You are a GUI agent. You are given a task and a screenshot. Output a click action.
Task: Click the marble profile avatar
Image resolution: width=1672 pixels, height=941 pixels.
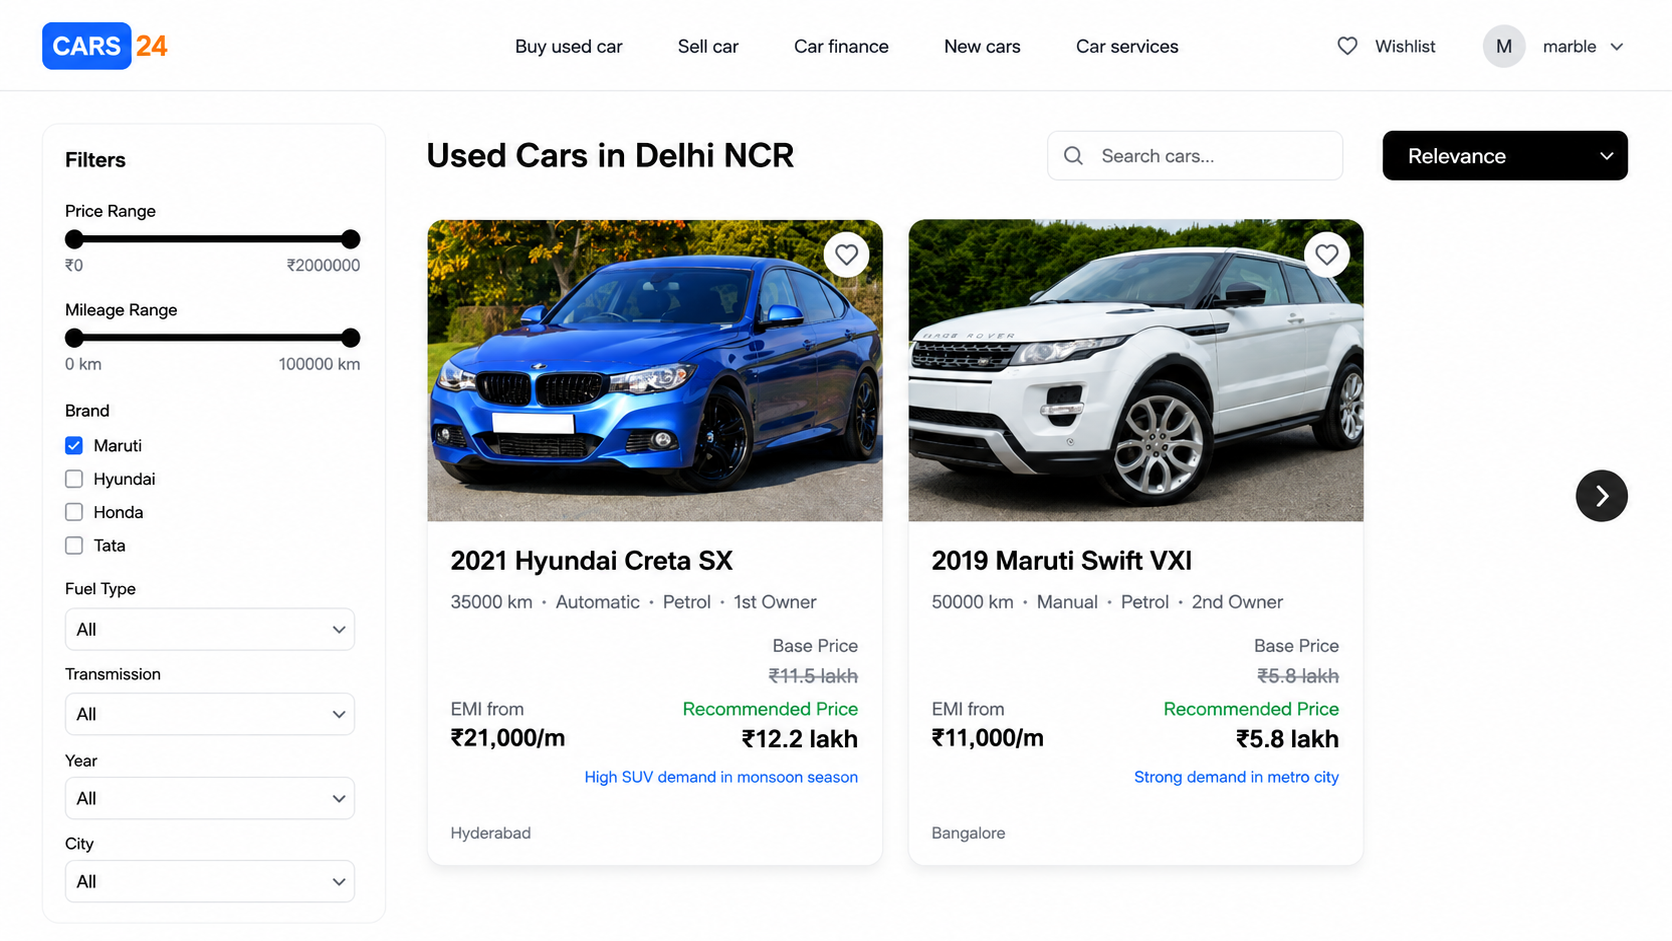point(1503,46)
